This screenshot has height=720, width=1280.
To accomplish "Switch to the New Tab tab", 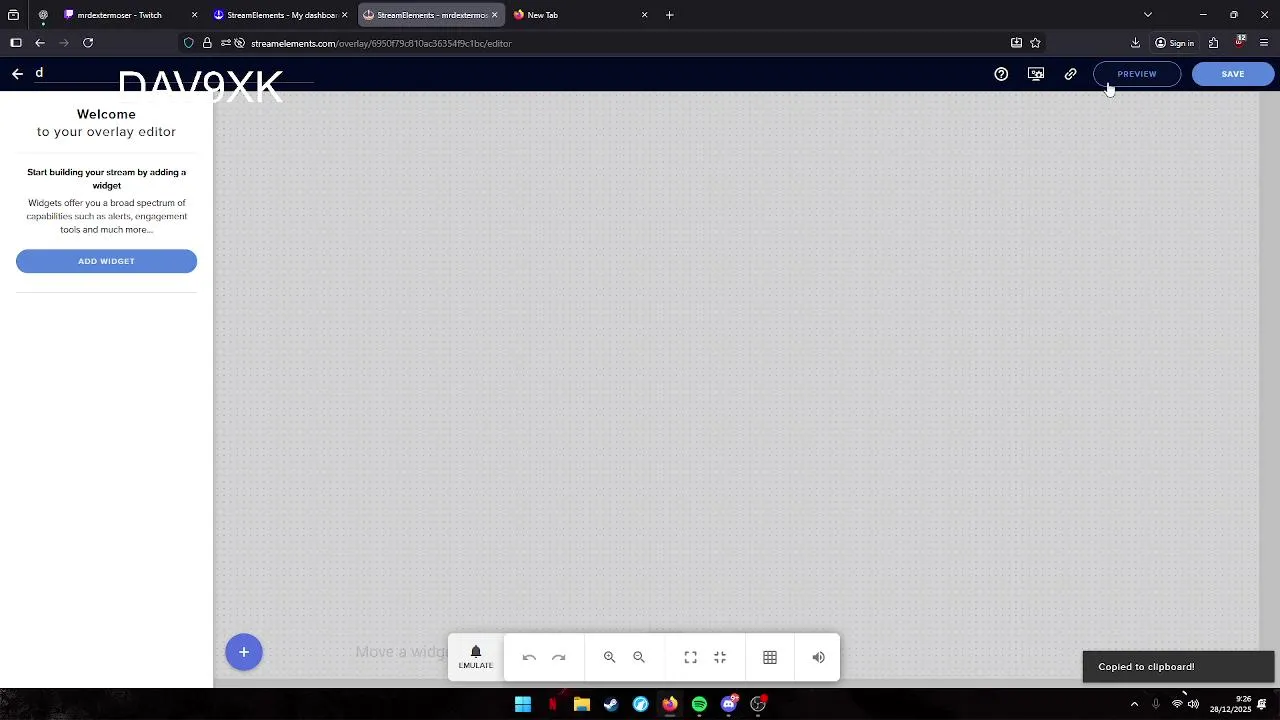I will (x=581, y=15).
